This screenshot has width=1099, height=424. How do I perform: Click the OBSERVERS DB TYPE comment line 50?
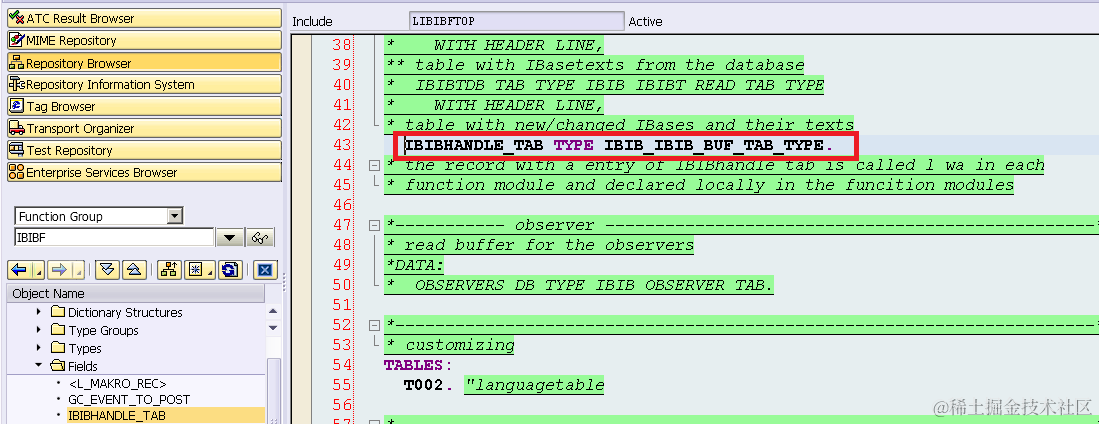pyautogui.click(x=579, y=285)
